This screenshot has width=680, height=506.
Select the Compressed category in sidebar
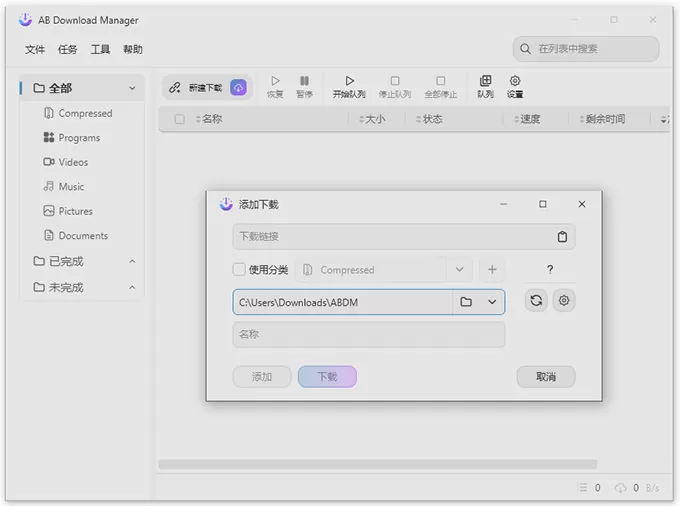(82, 113)
